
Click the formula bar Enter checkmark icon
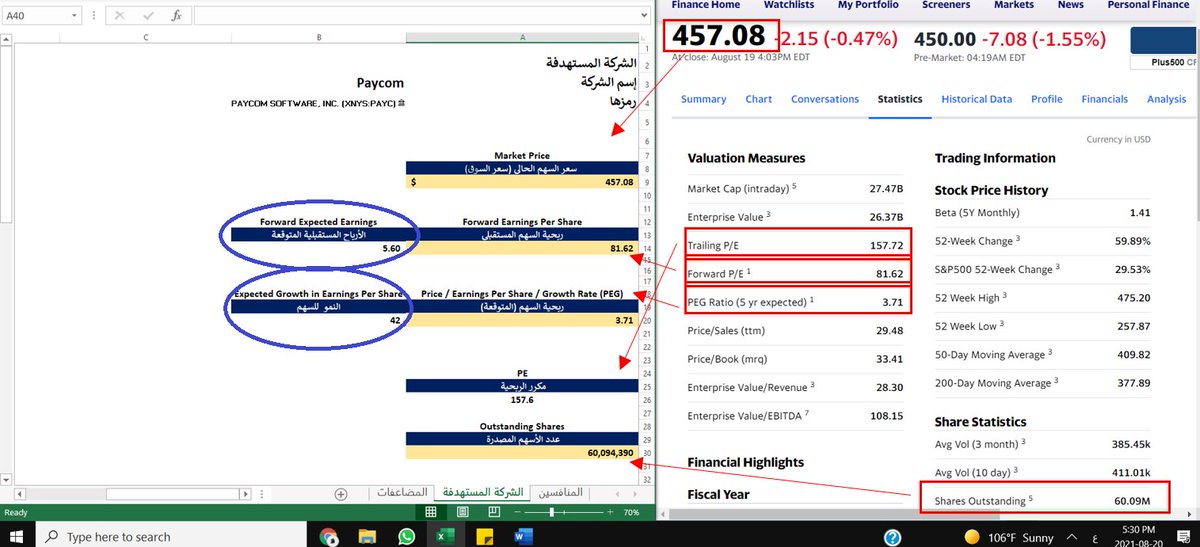click(146, 16)
